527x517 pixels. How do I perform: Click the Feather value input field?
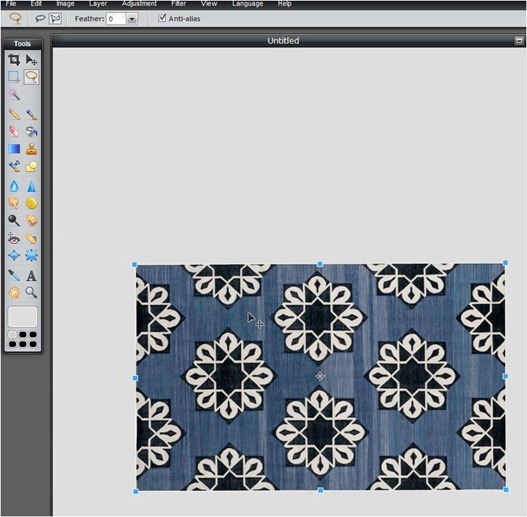116,19
